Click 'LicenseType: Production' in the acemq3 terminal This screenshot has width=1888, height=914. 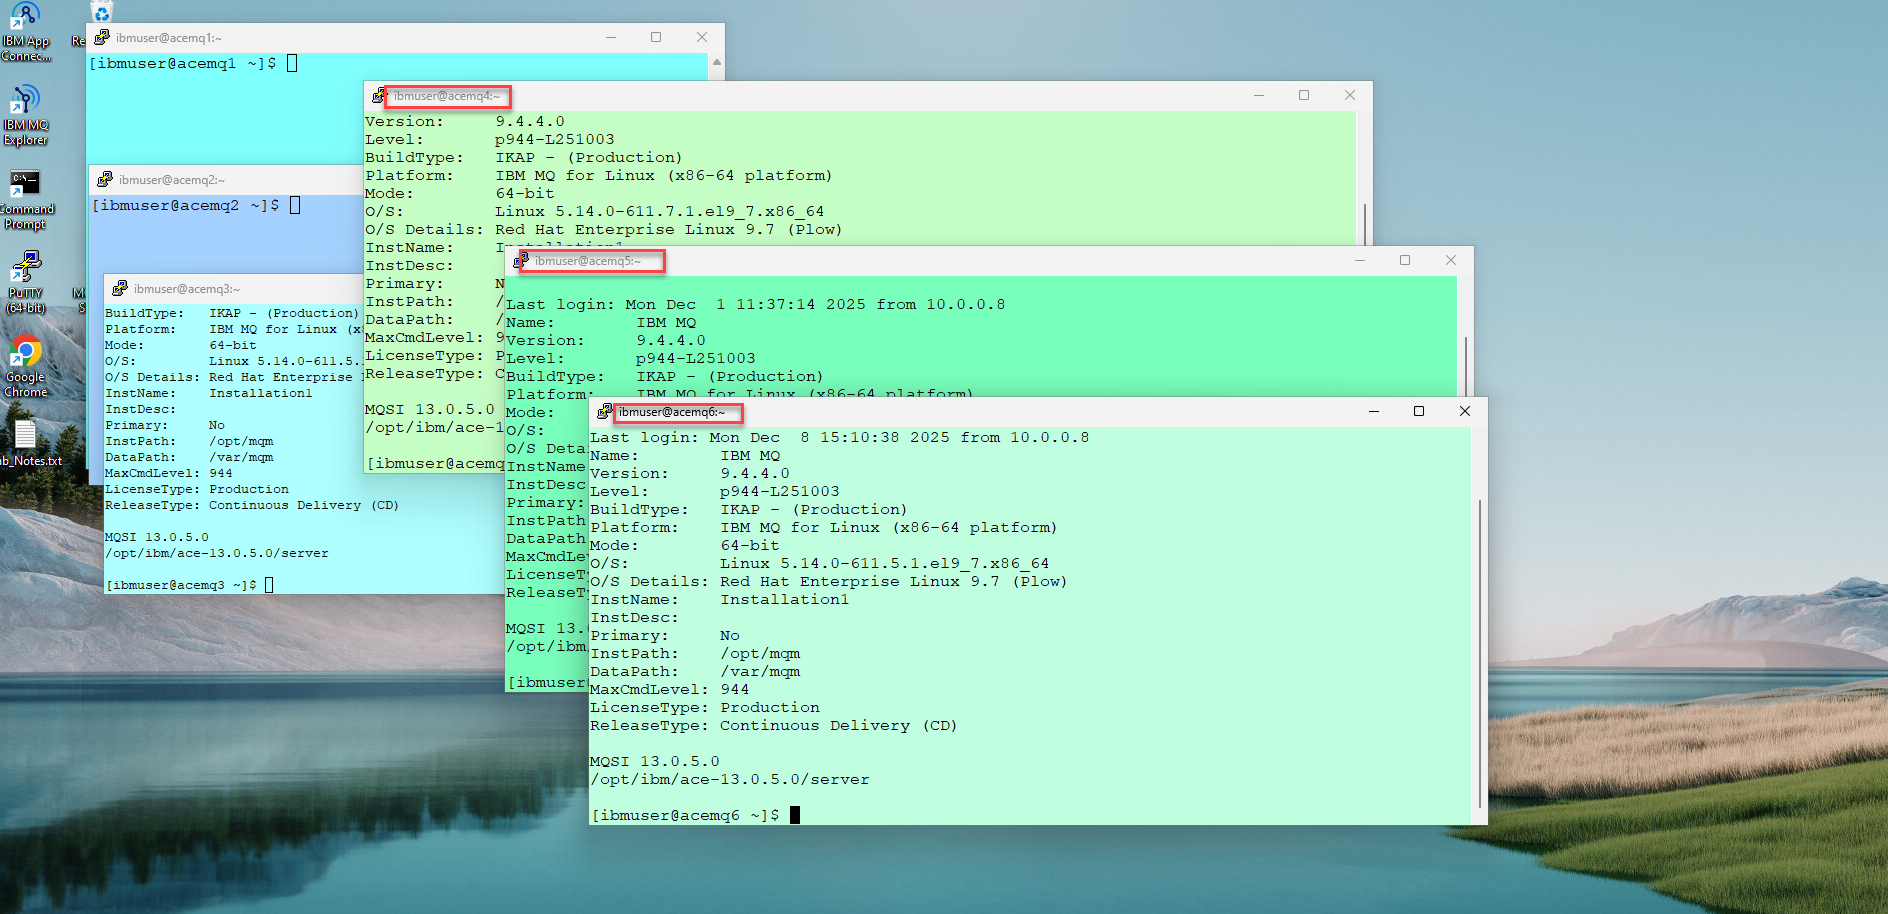pyautogui.click(x=197, y=489)
